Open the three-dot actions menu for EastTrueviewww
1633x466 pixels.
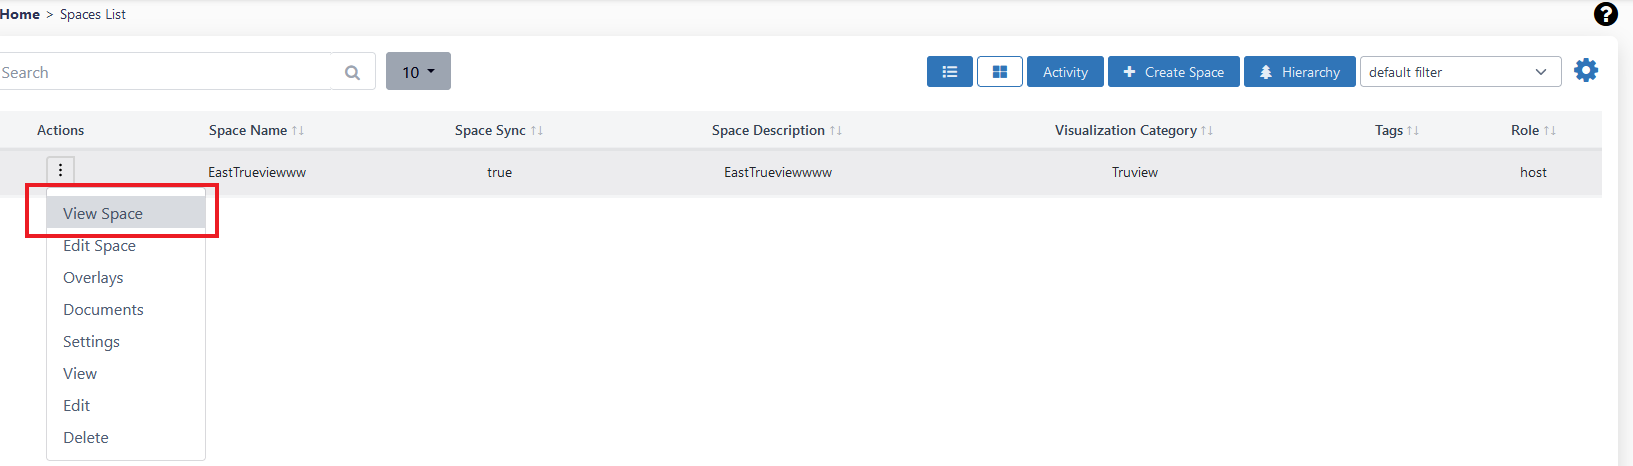[60, 170]
